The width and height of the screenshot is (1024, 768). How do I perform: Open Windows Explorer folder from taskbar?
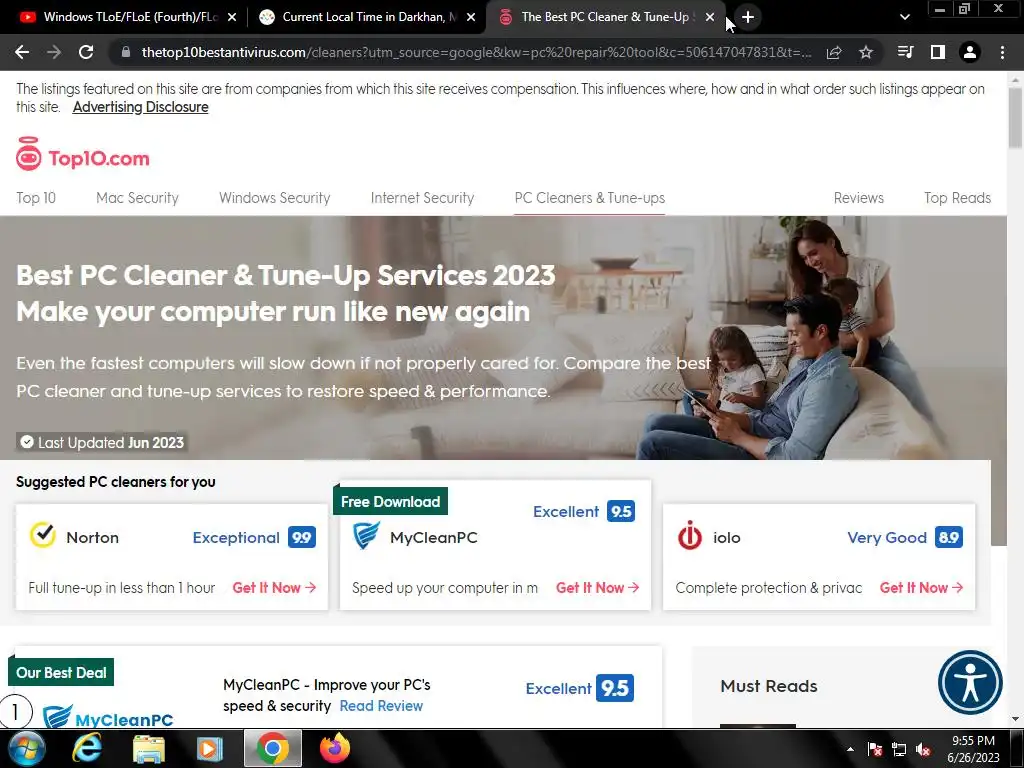click(x=148, y=749)
